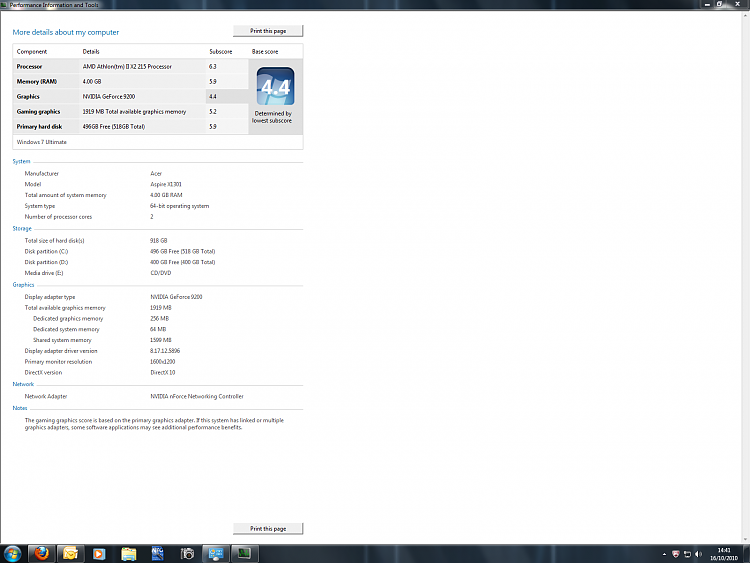Click the window's vertical scrollbar
The width and height of the screenshot is (750, 563).
click(x=745, y=276)
